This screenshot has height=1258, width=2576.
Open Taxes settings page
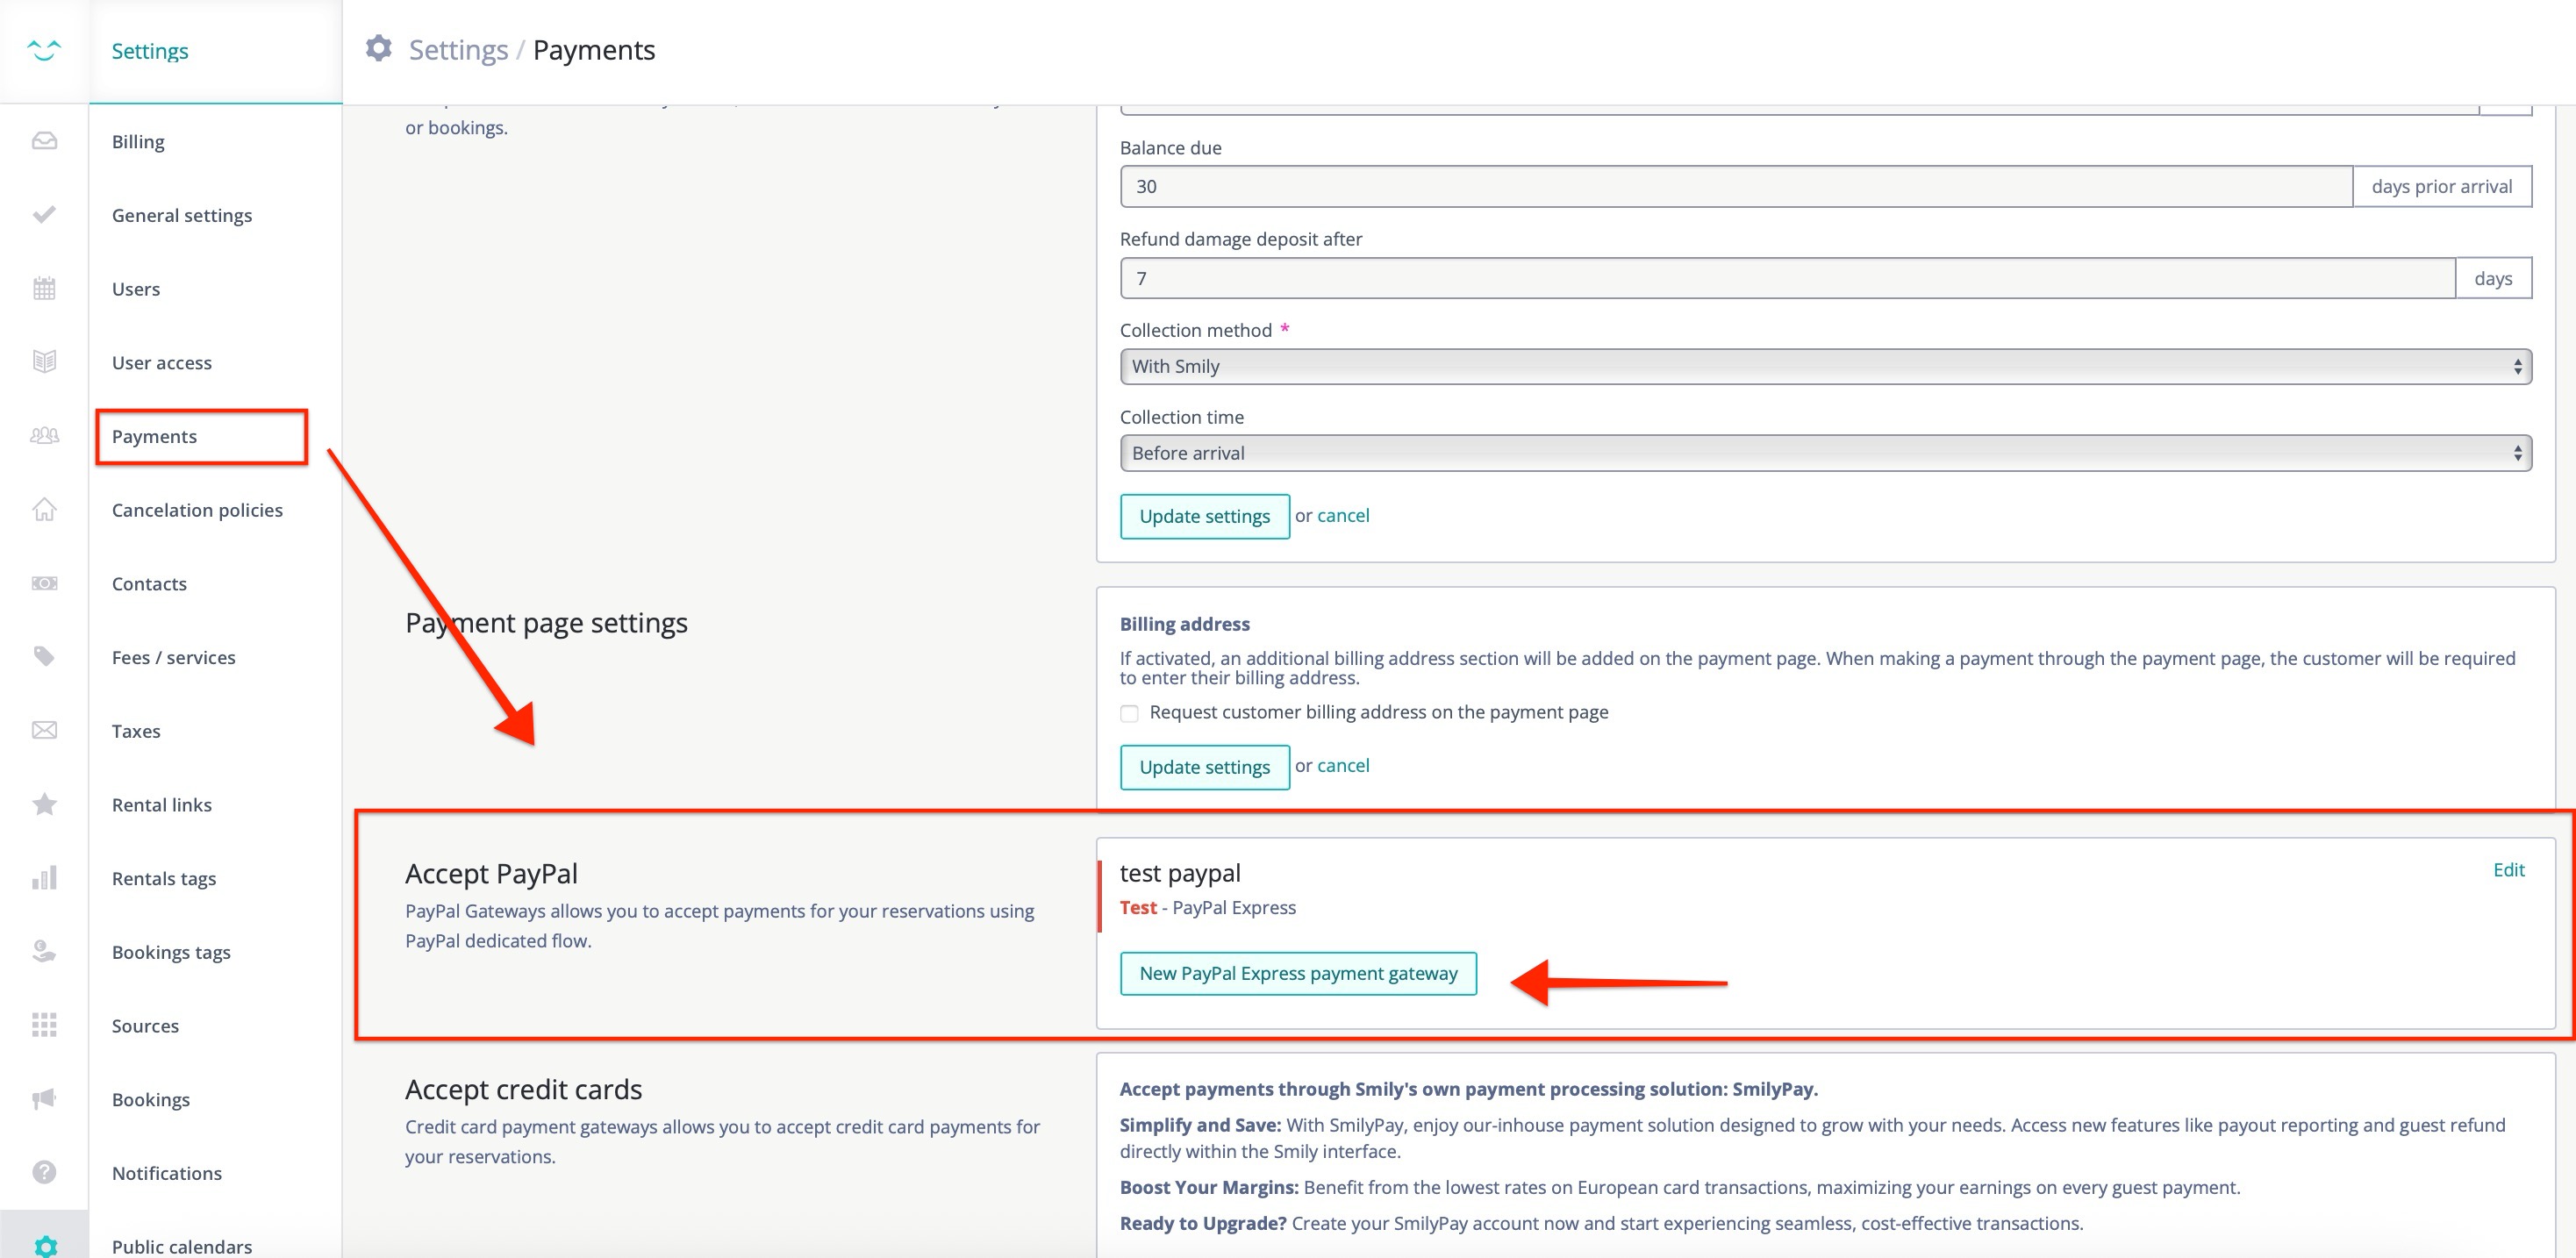tap(136, 731)
